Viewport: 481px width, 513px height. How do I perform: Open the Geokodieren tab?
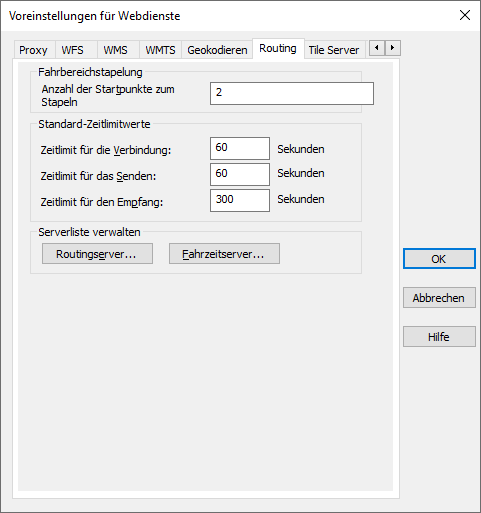point(217,50)
